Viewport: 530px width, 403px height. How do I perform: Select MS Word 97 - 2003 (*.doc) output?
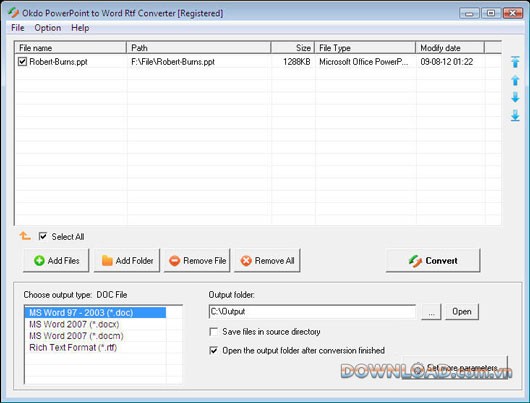click(x=95, y=312)
